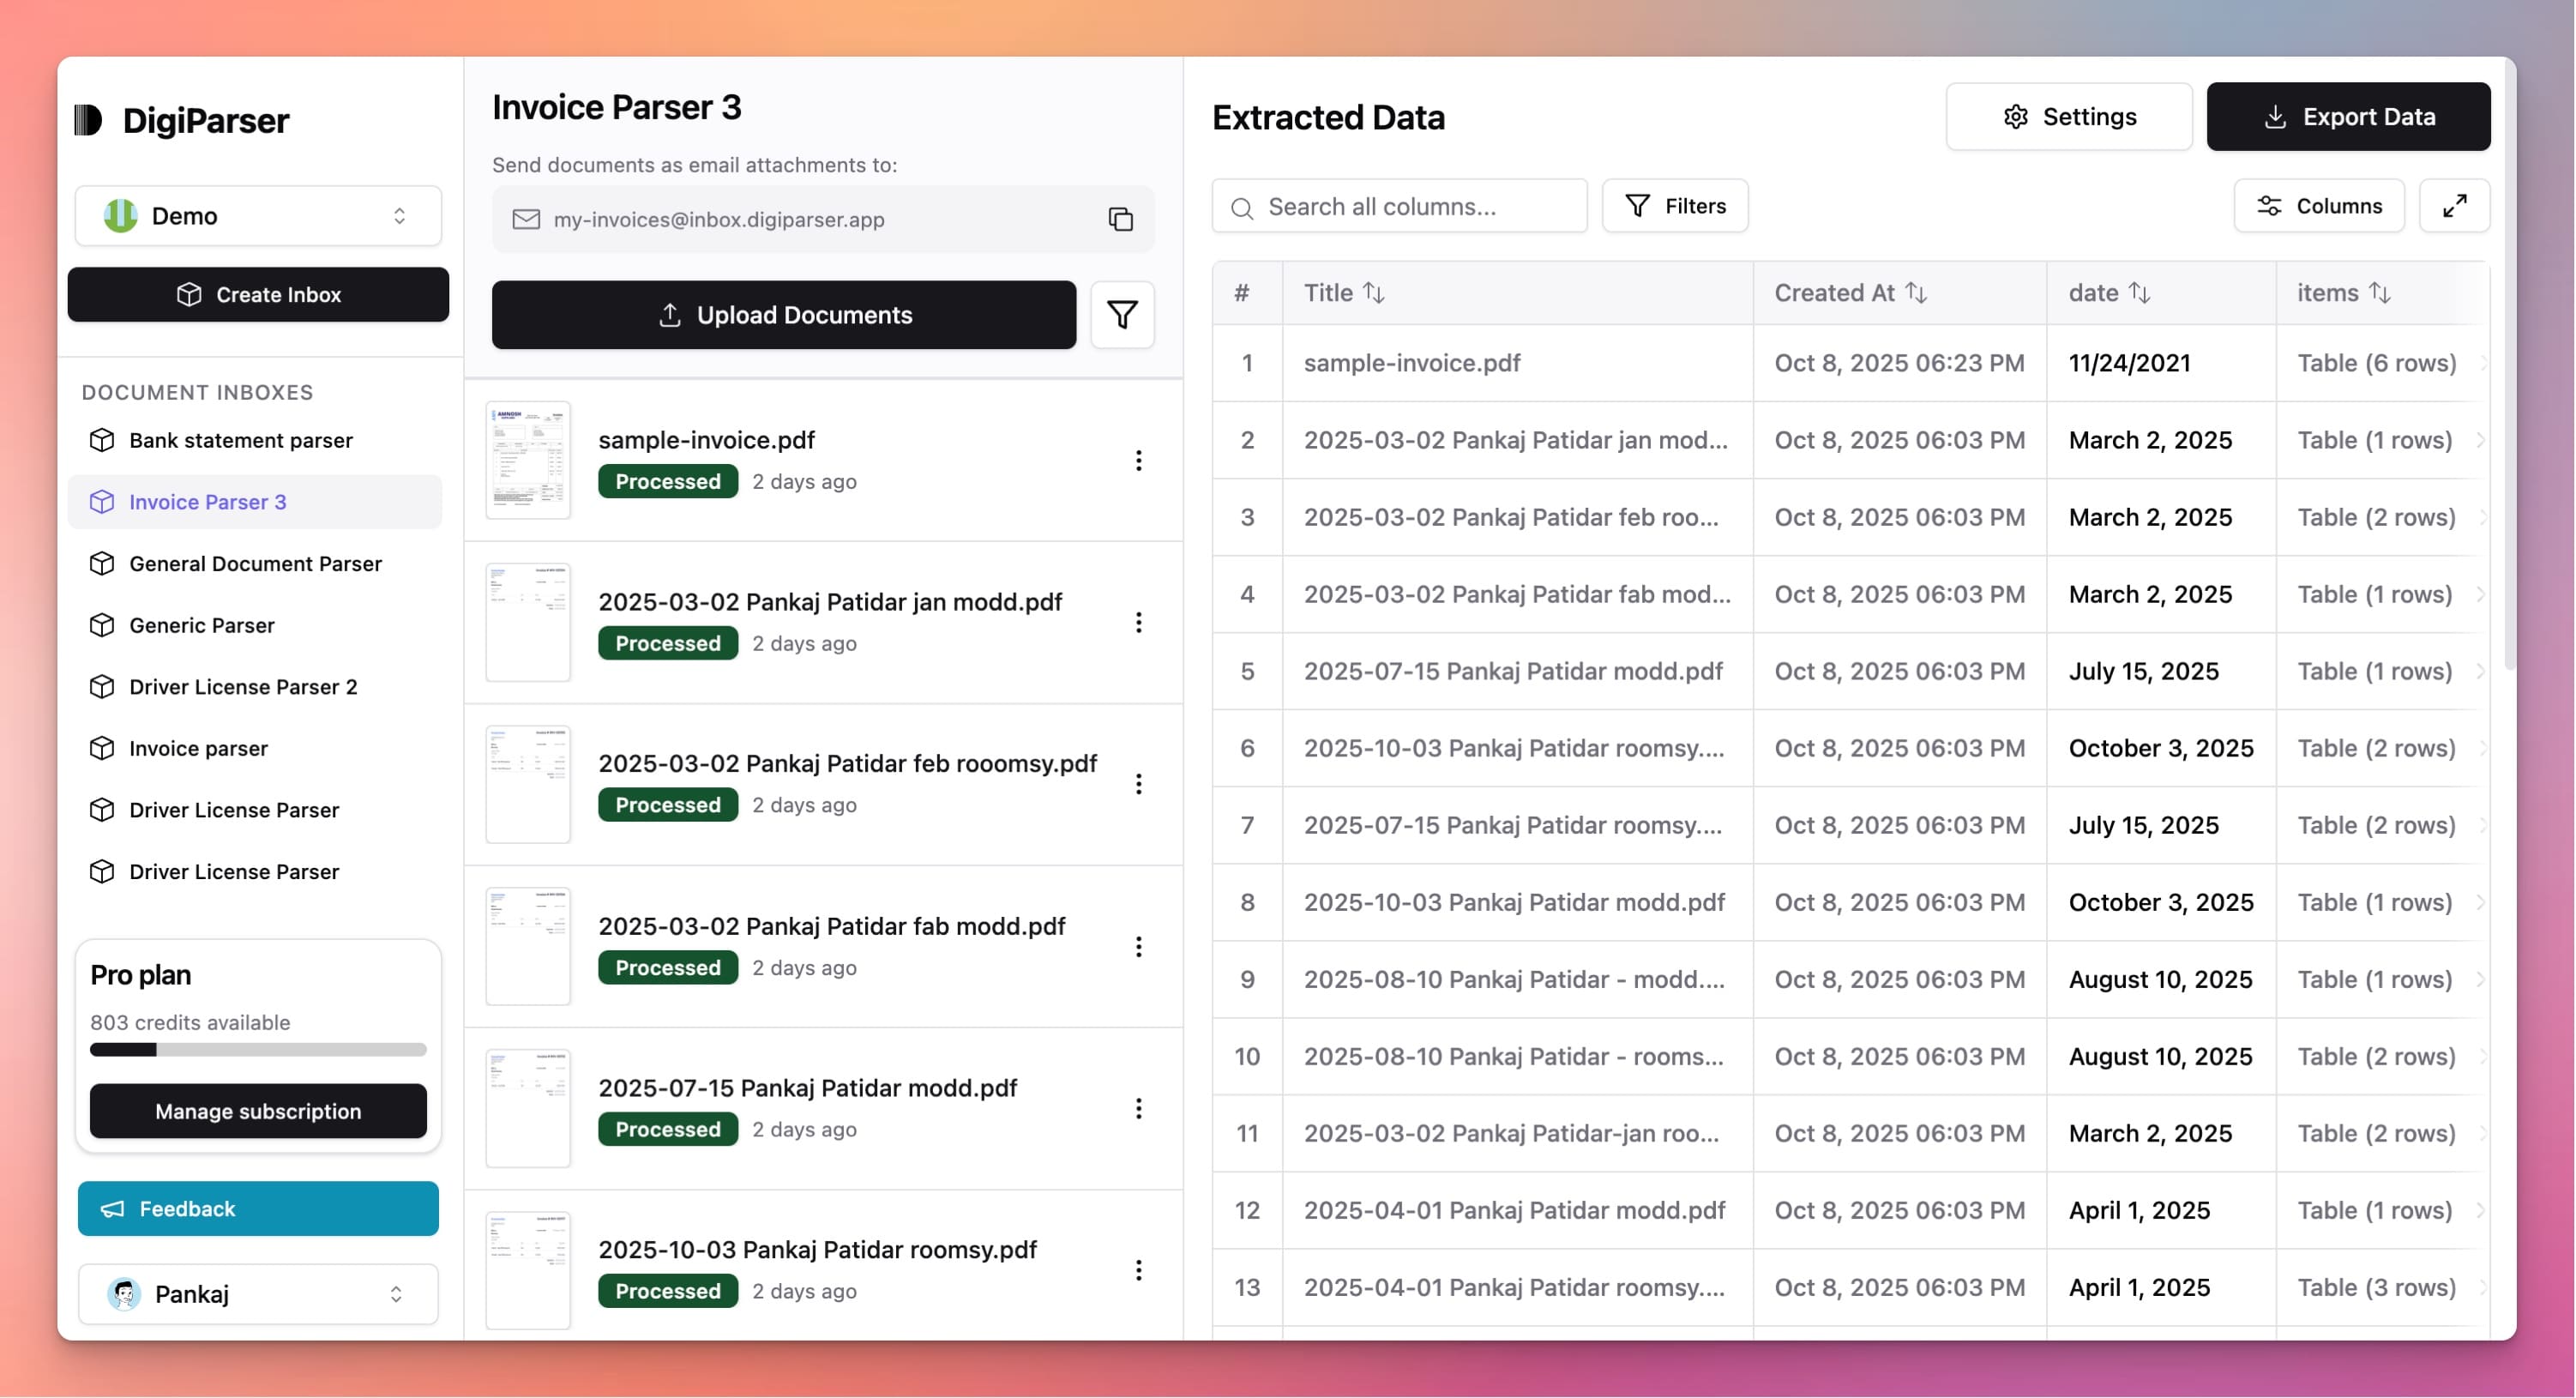Toggle sorting on the Created At column
The width and height of the screenshot is (2576, 1398).
click(x=1917, y=292)
